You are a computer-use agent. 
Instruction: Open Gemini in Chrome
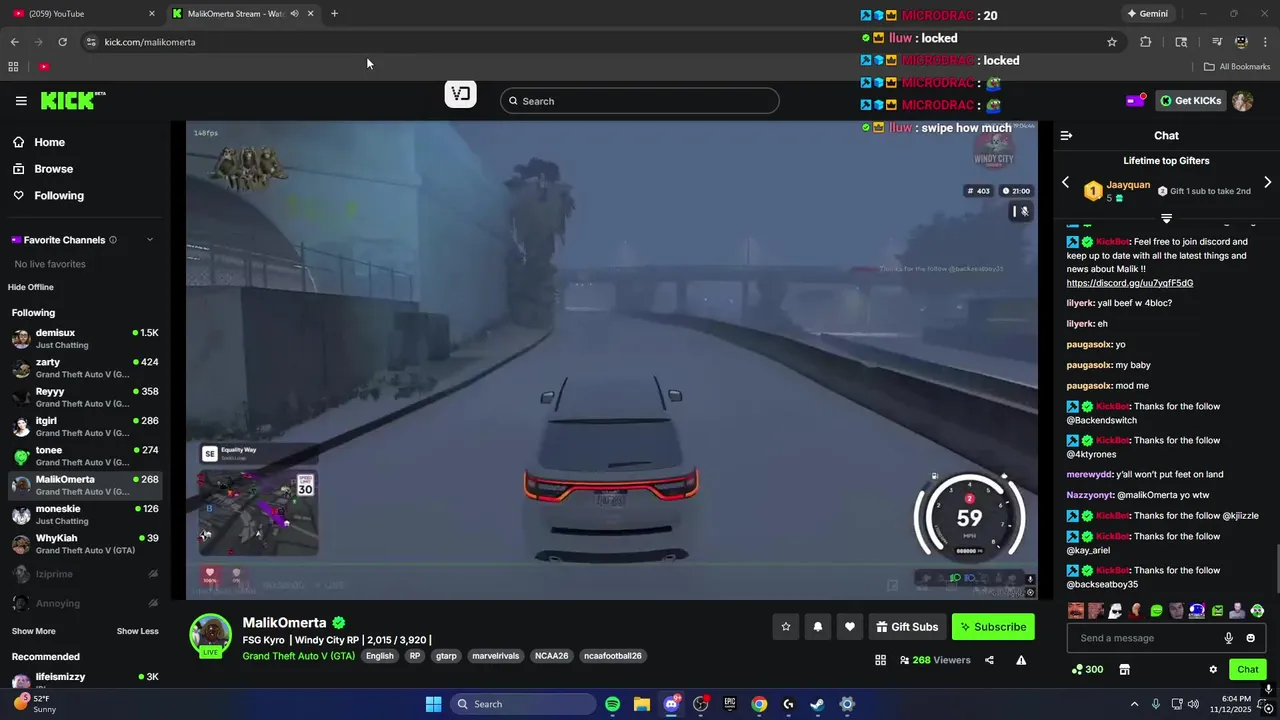click(1147, 14)
